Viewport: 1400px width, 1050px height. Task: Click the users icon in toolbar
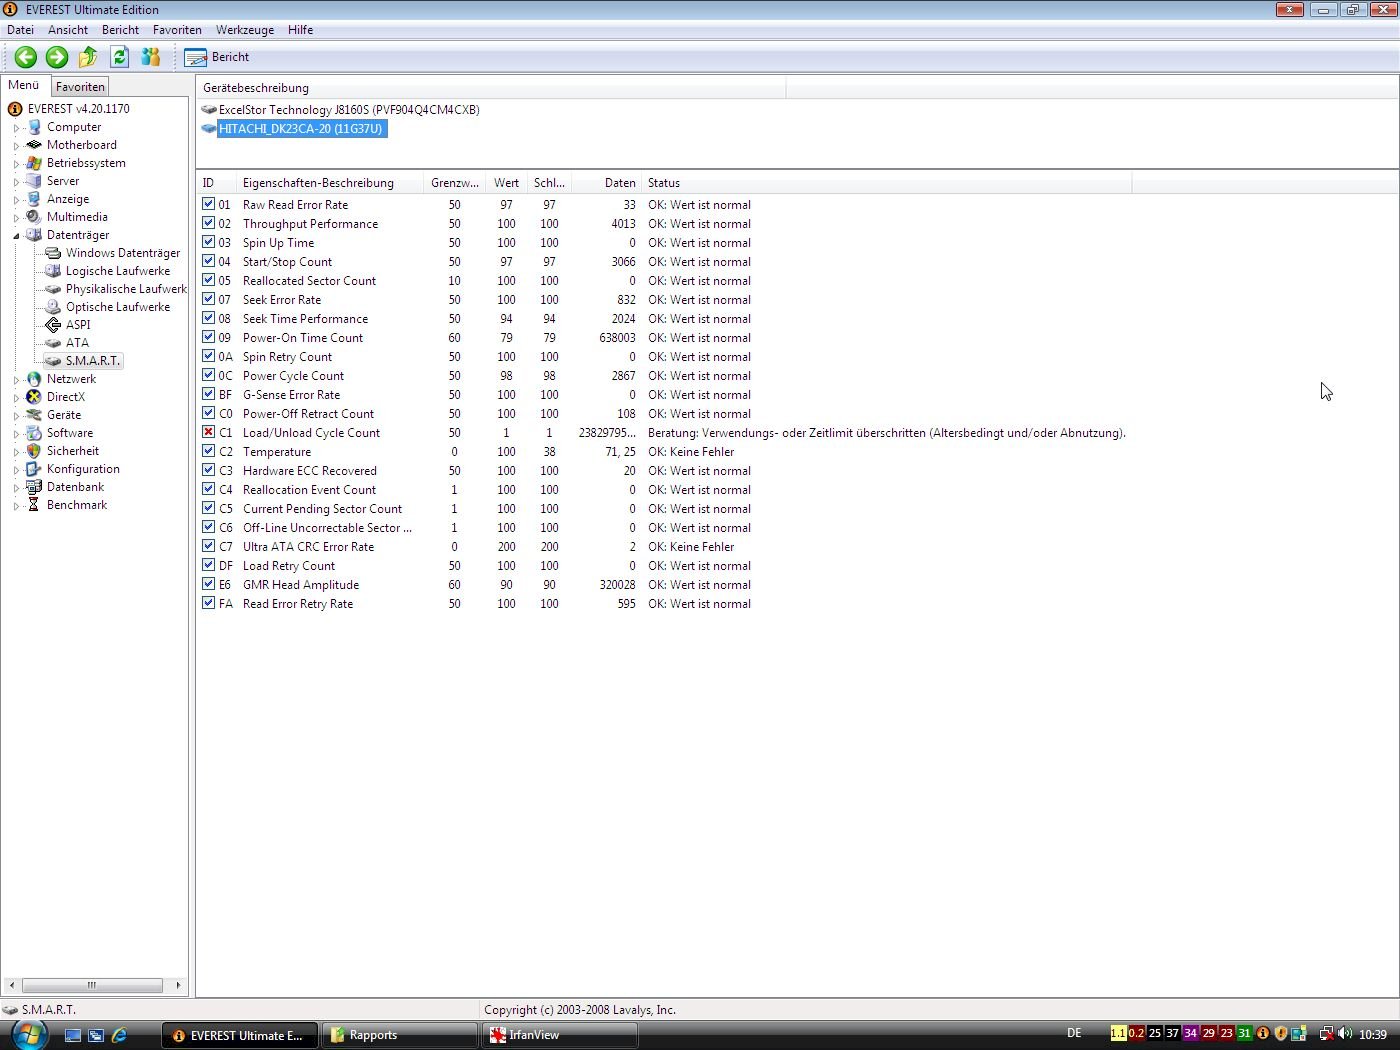coord(151,57)
